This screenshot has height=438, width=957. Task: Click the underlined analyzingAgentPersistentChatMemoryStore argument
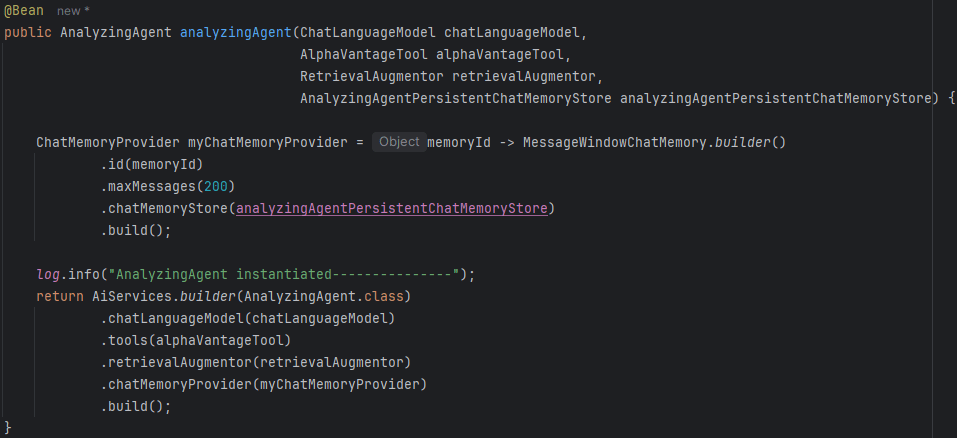[x=391, y=208]
